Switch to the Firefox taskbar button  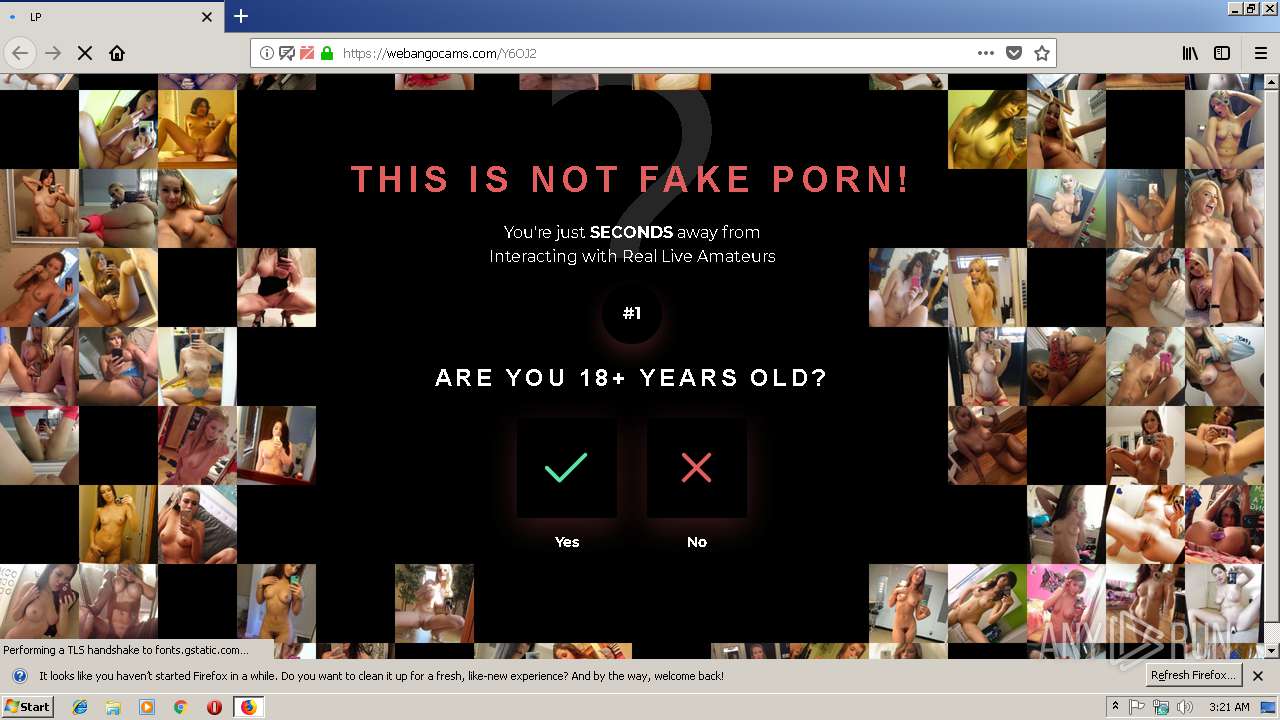pyautogui.click(x=248, y=707)
